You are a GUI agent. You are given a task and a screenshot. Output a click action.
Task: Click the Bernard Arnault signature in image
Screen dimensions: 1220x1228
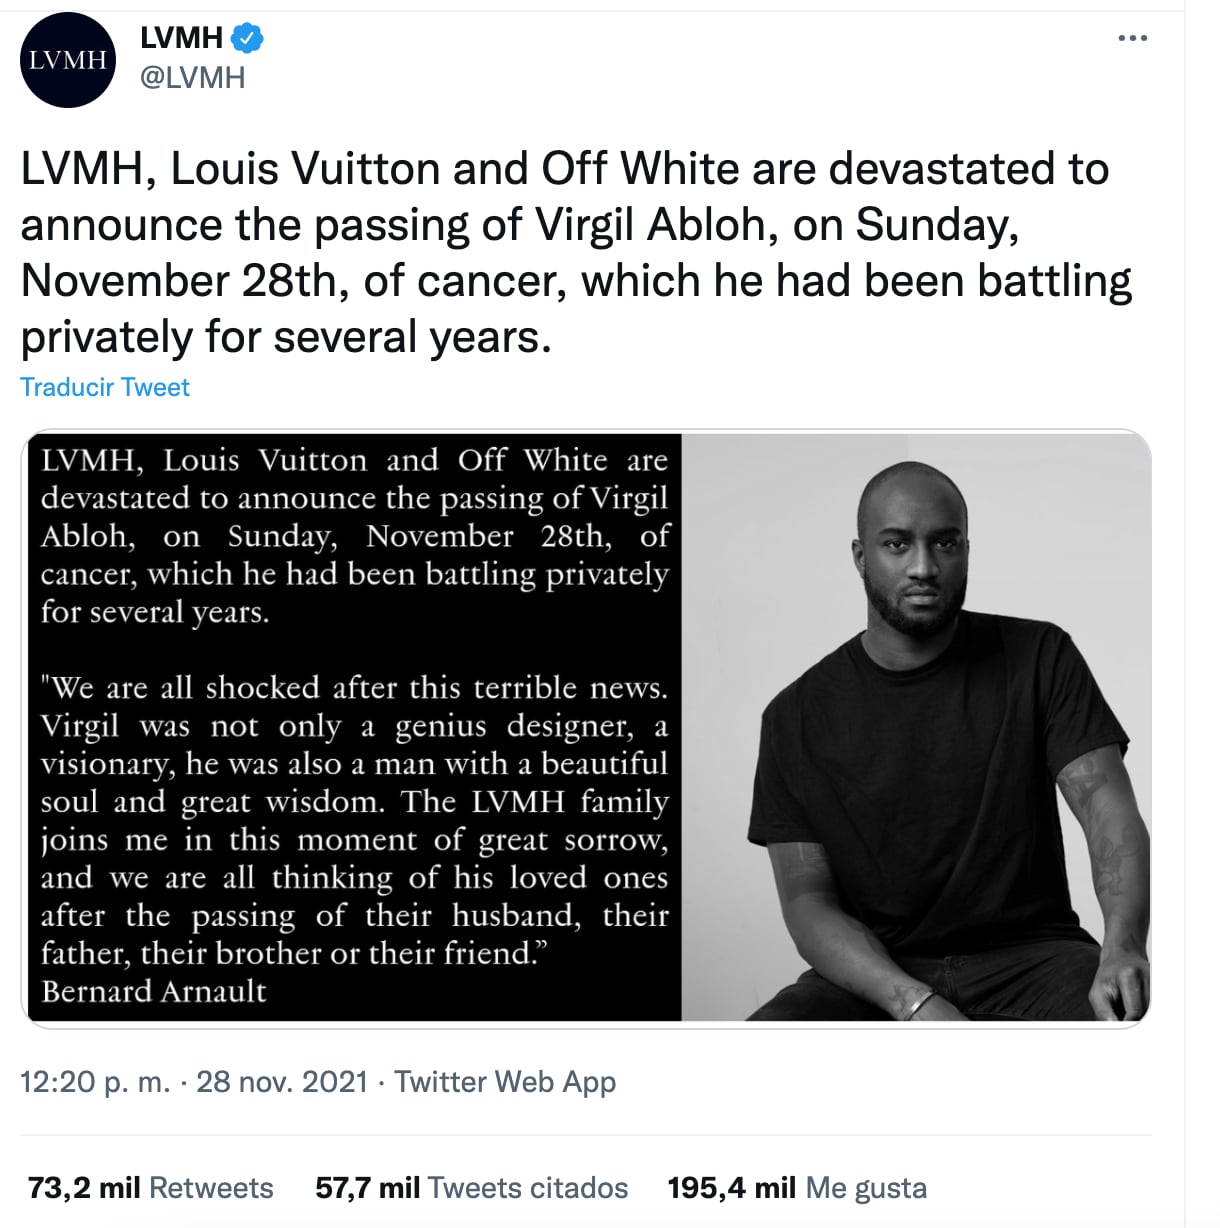(x=154, y=991)
